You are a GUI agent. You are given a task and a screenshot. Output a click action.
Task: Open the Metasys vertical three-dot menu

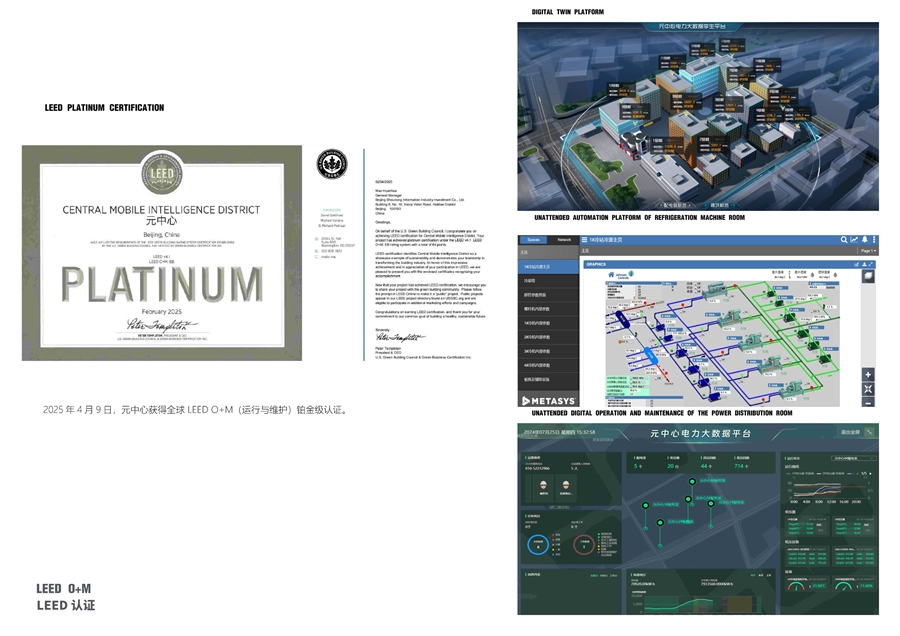pos(874,240)
